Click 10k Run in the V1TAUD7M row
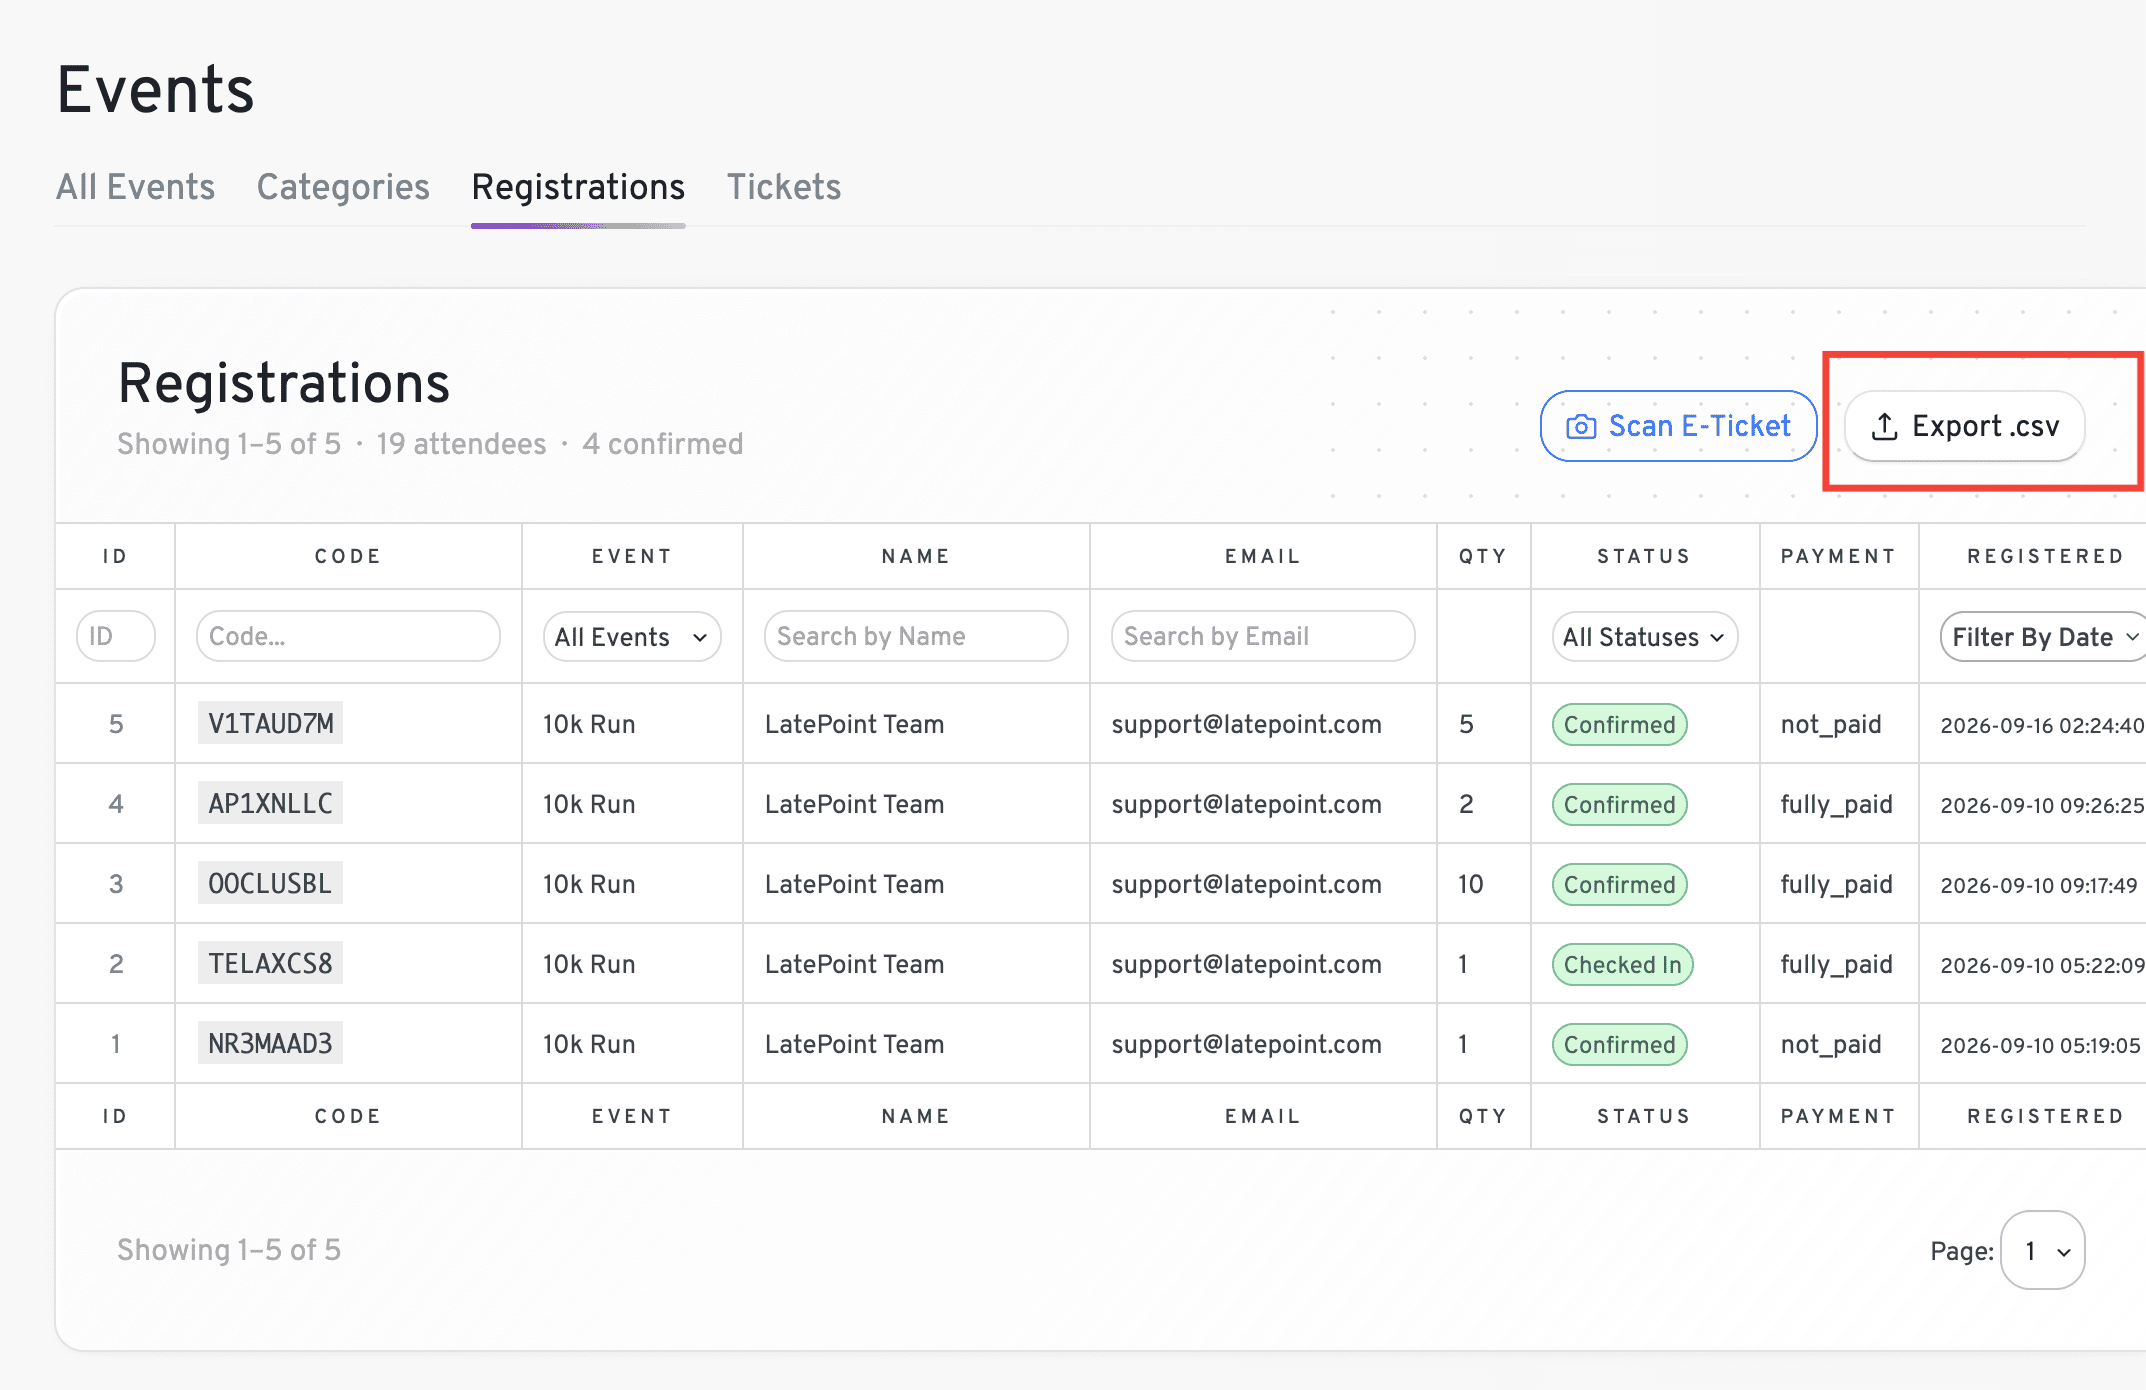 589,724
